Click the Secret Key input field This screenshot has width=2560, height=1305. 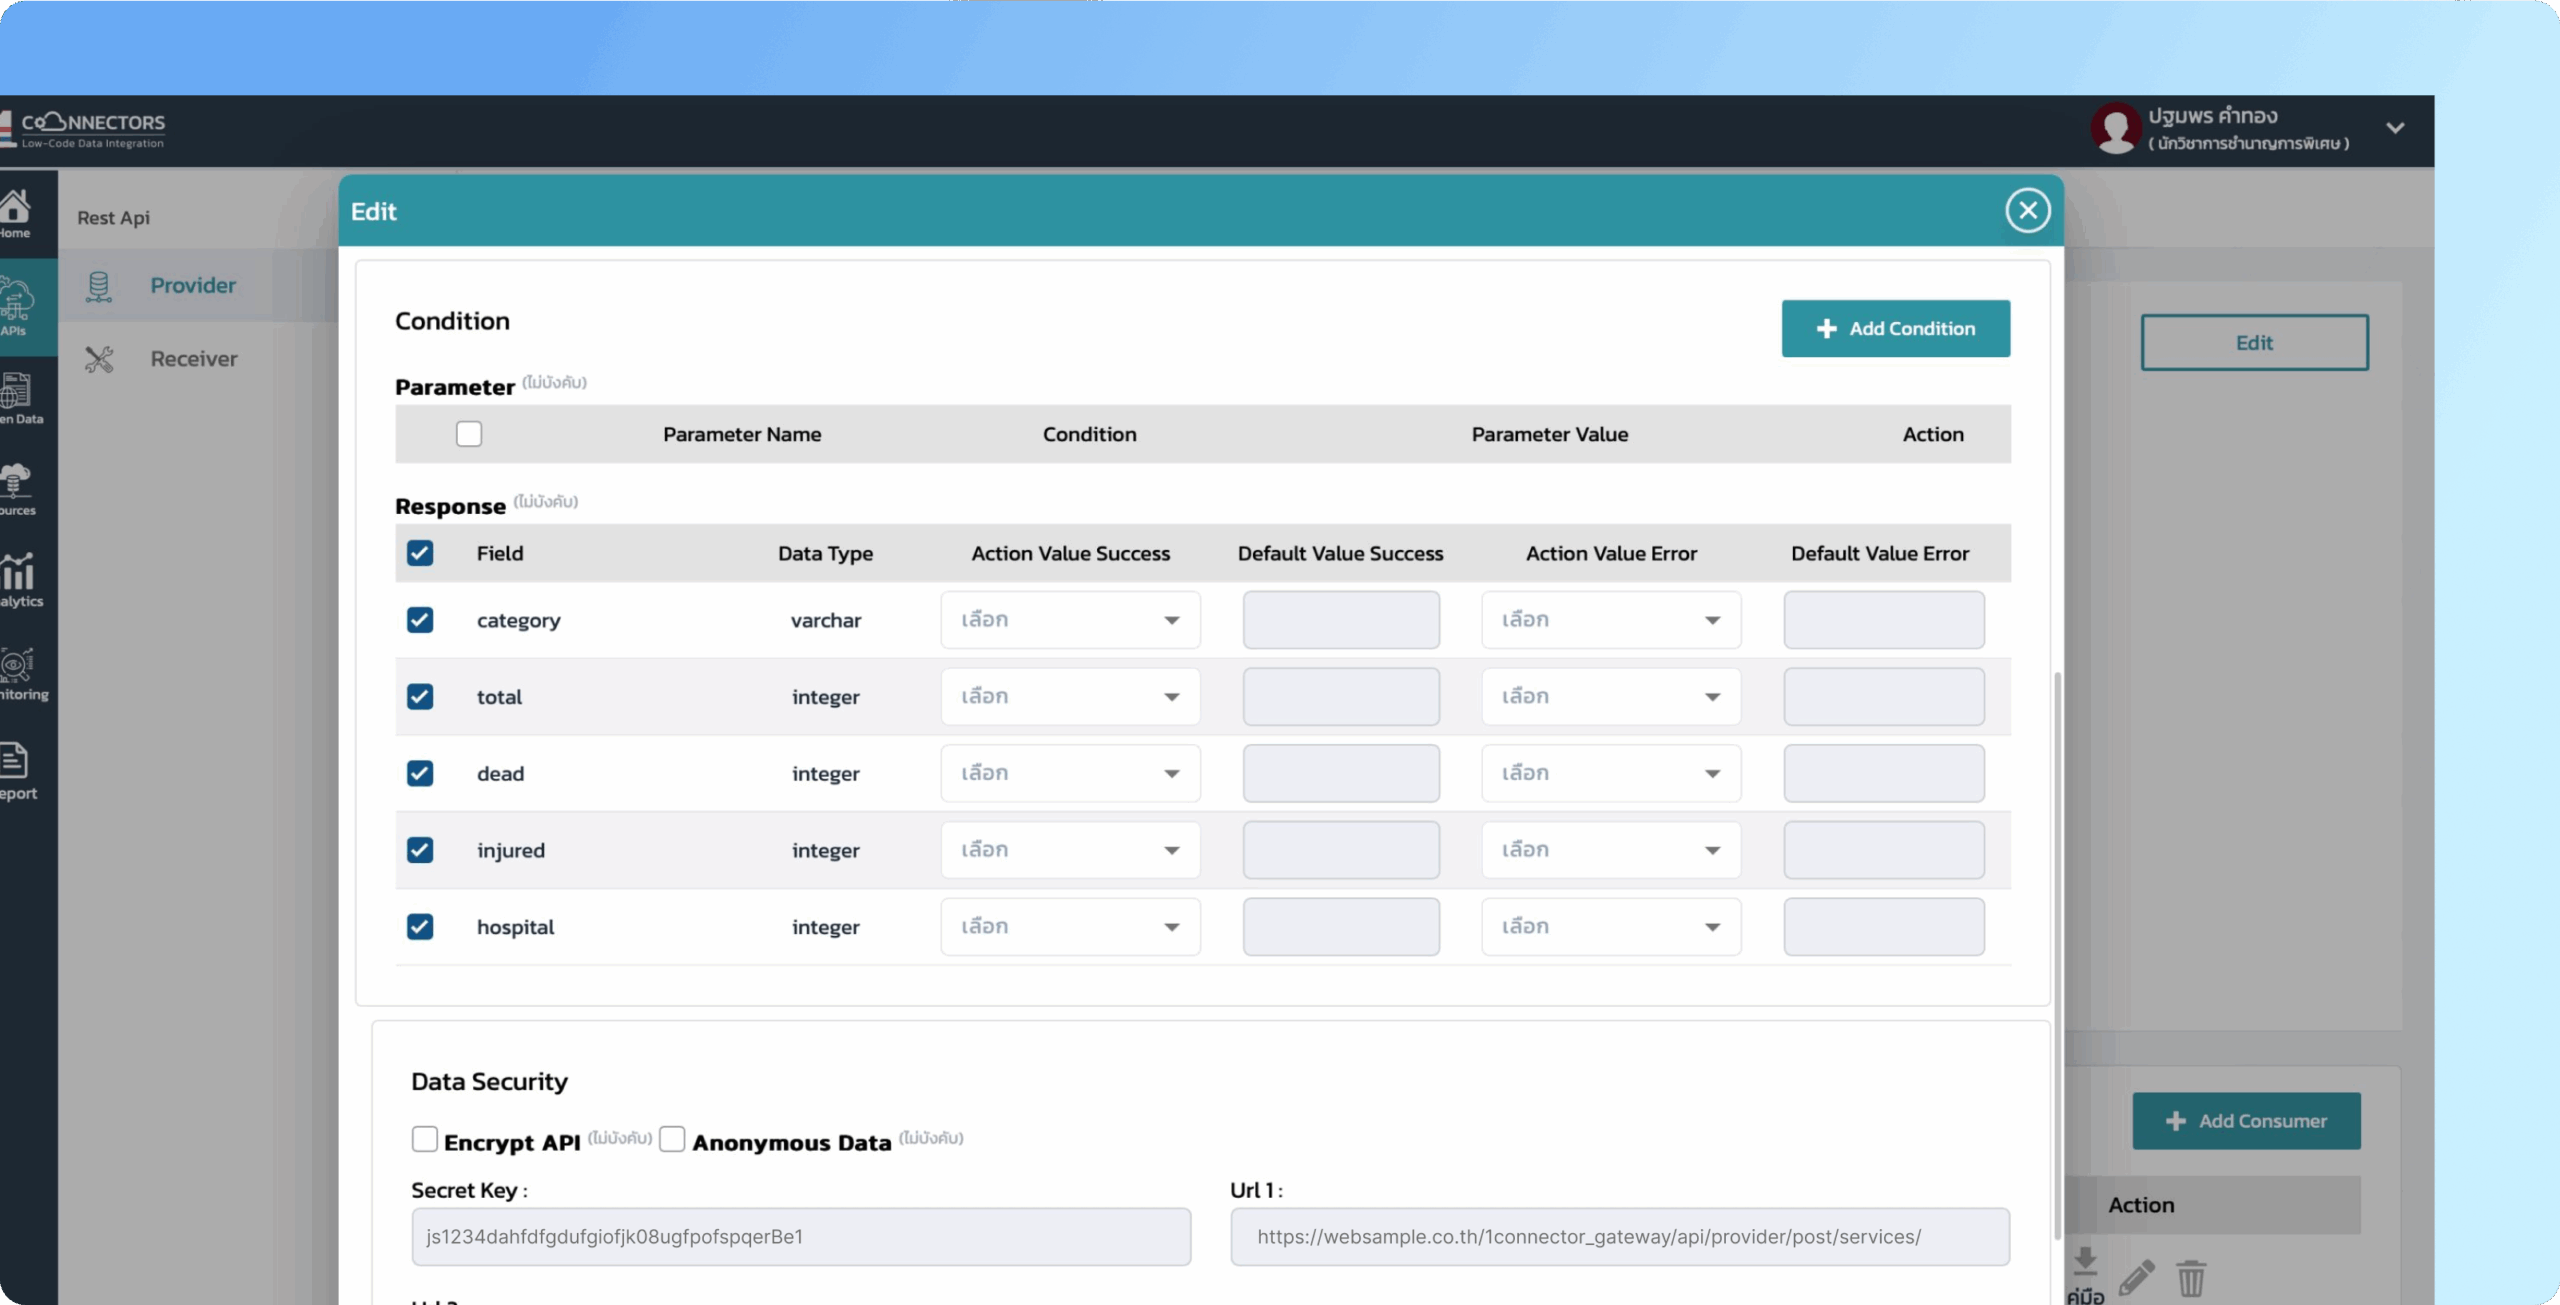coord(800,1237)
